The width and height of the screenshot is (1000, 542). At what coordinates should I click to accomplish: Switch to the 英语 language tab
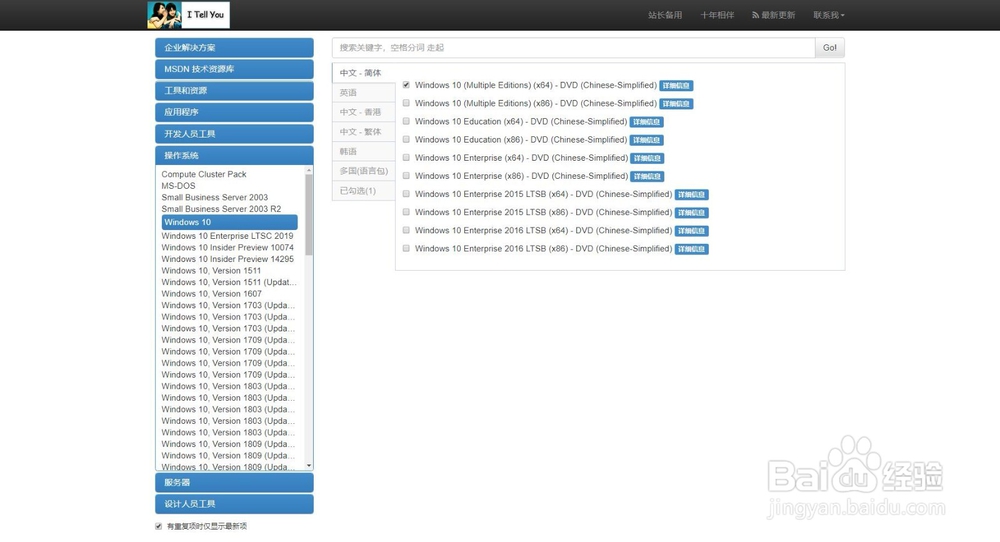click(x=364, y=93)
